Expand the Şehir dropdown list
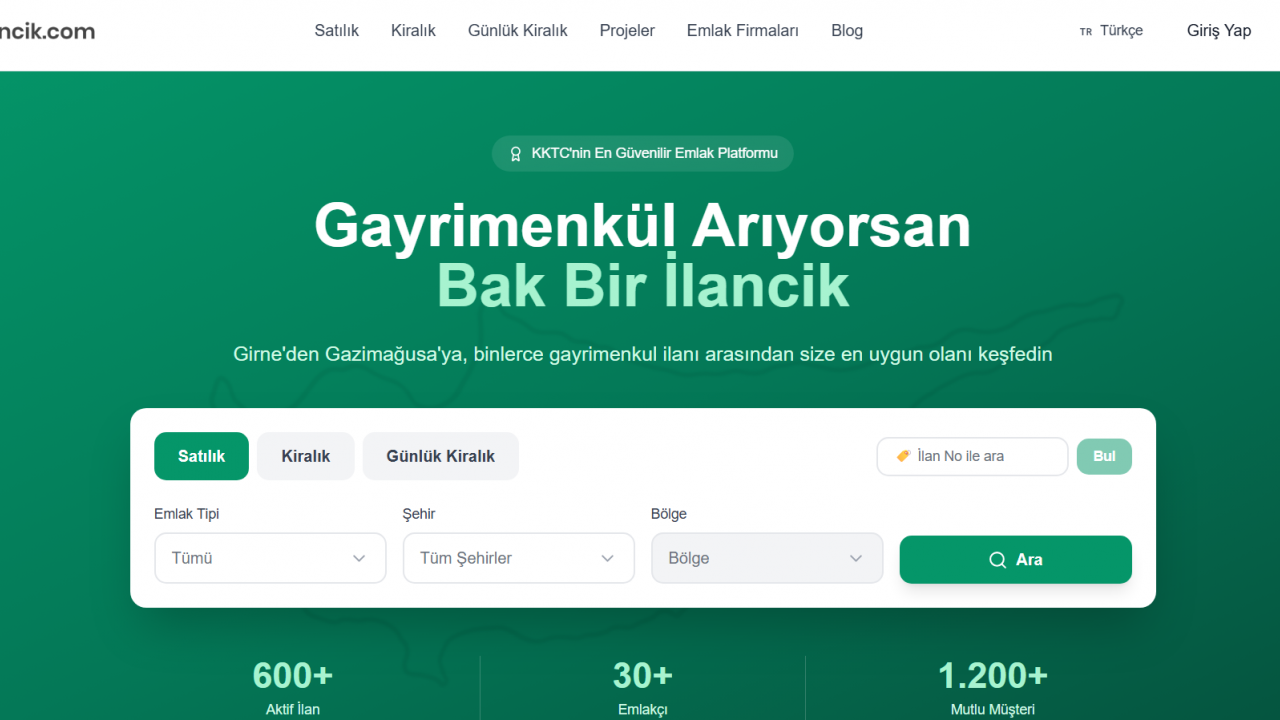This screenshot has height=720, width=1280. coord(518,558)
